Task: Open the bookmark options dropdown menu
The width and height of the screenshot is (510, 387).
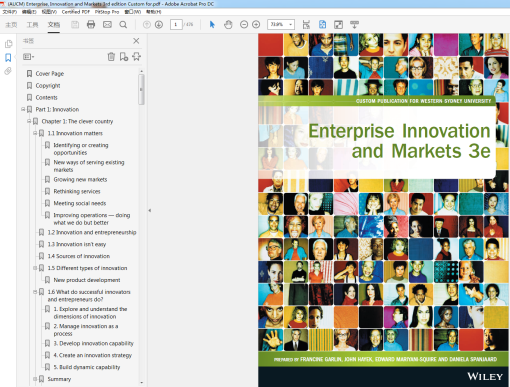Action: pos(28,57)
